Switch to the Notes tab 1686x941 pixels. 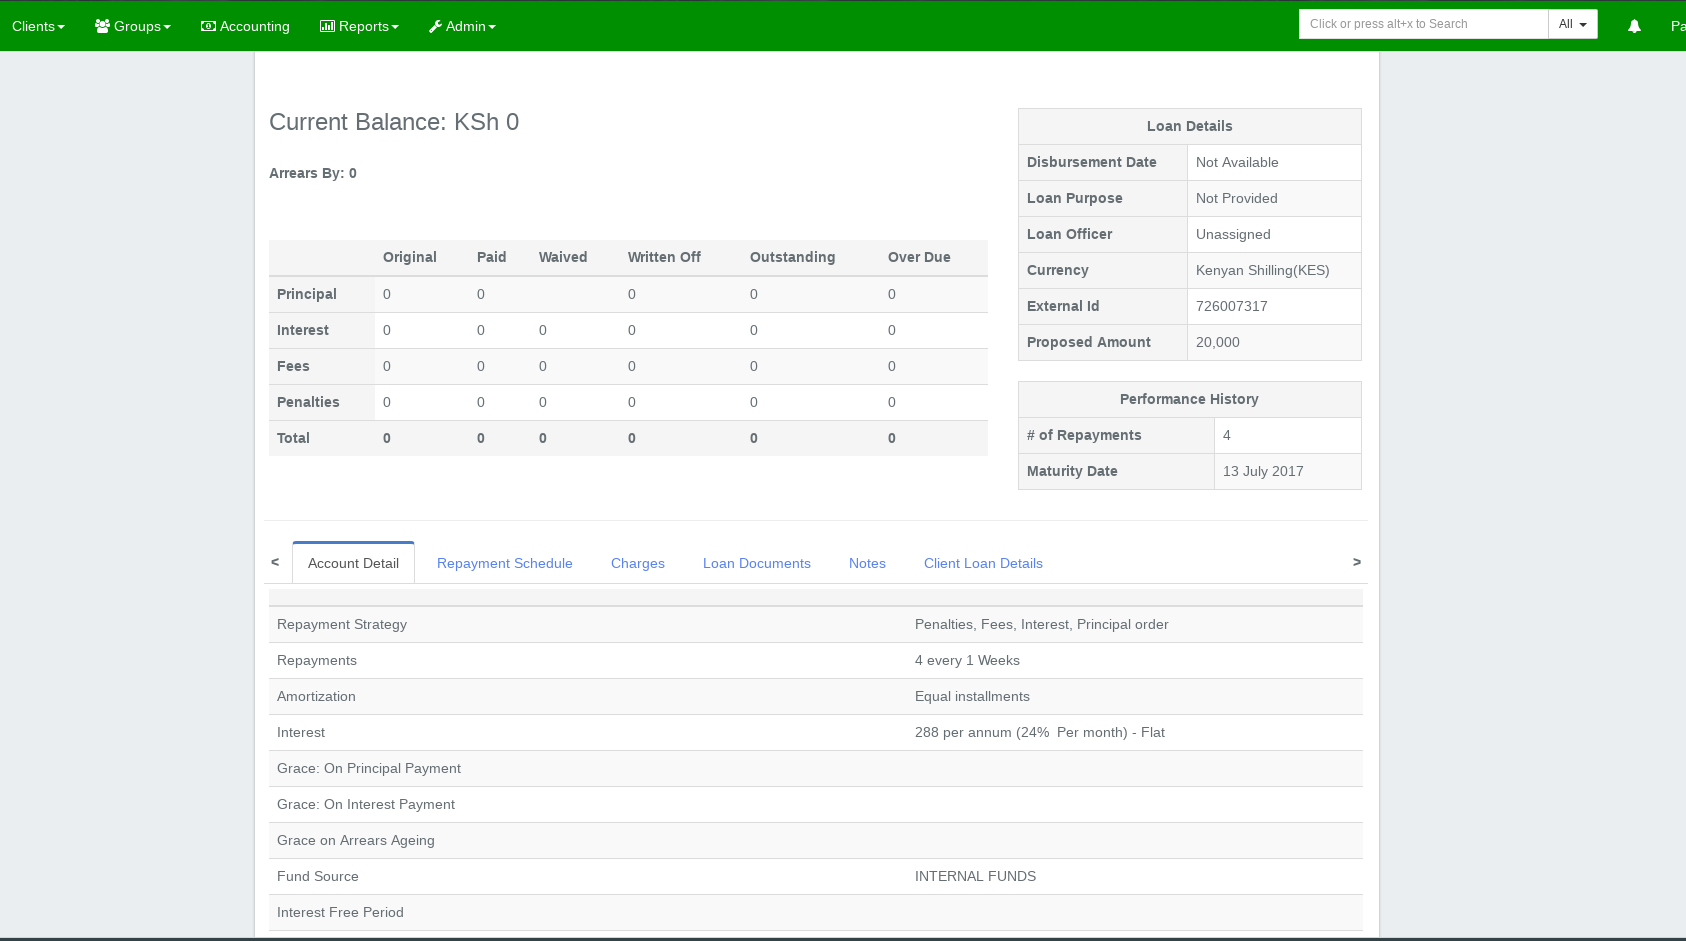tap(867, 563)
